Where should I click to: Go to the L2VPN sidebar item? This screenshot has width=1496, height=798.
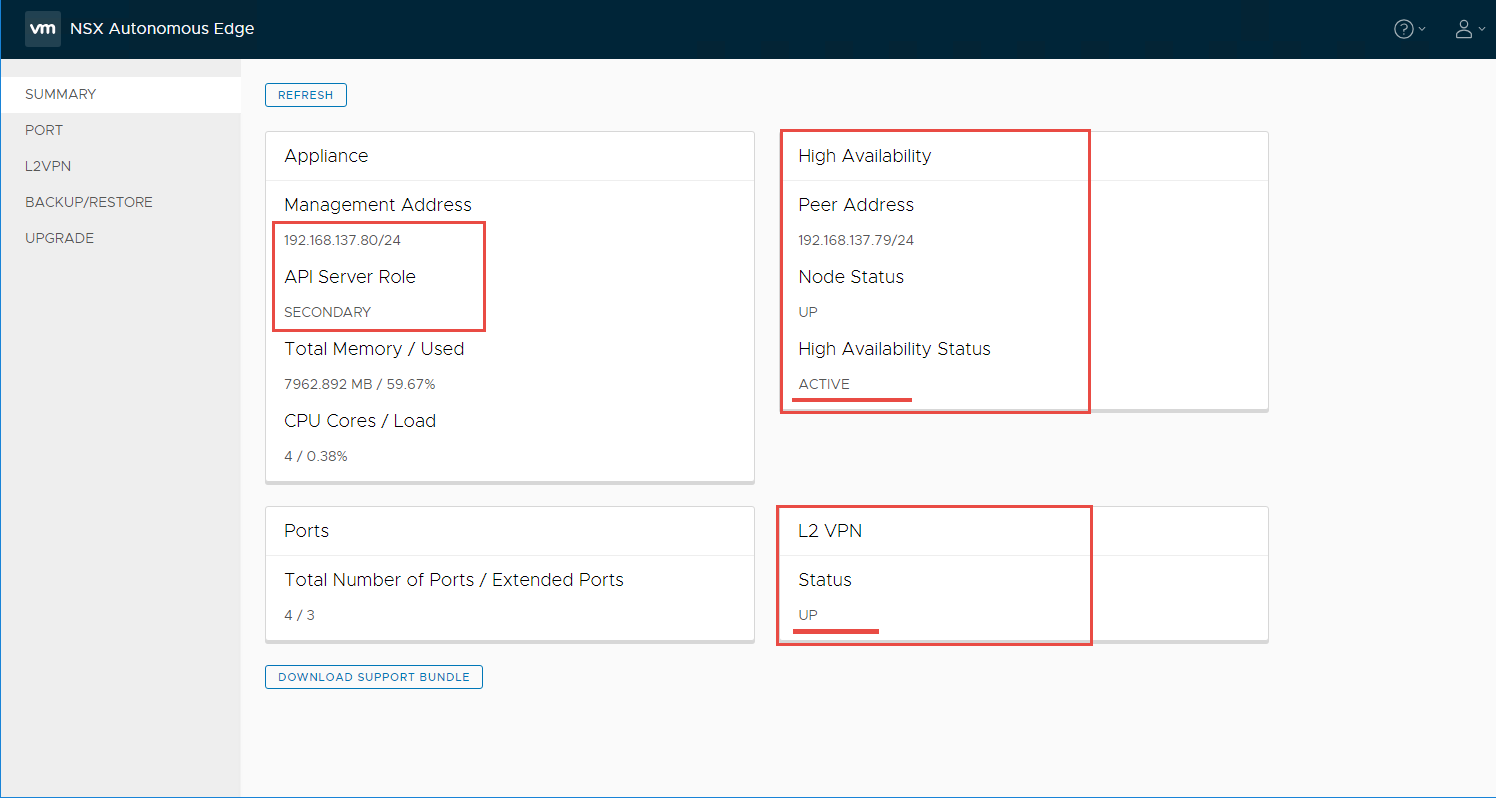(48, 166)
